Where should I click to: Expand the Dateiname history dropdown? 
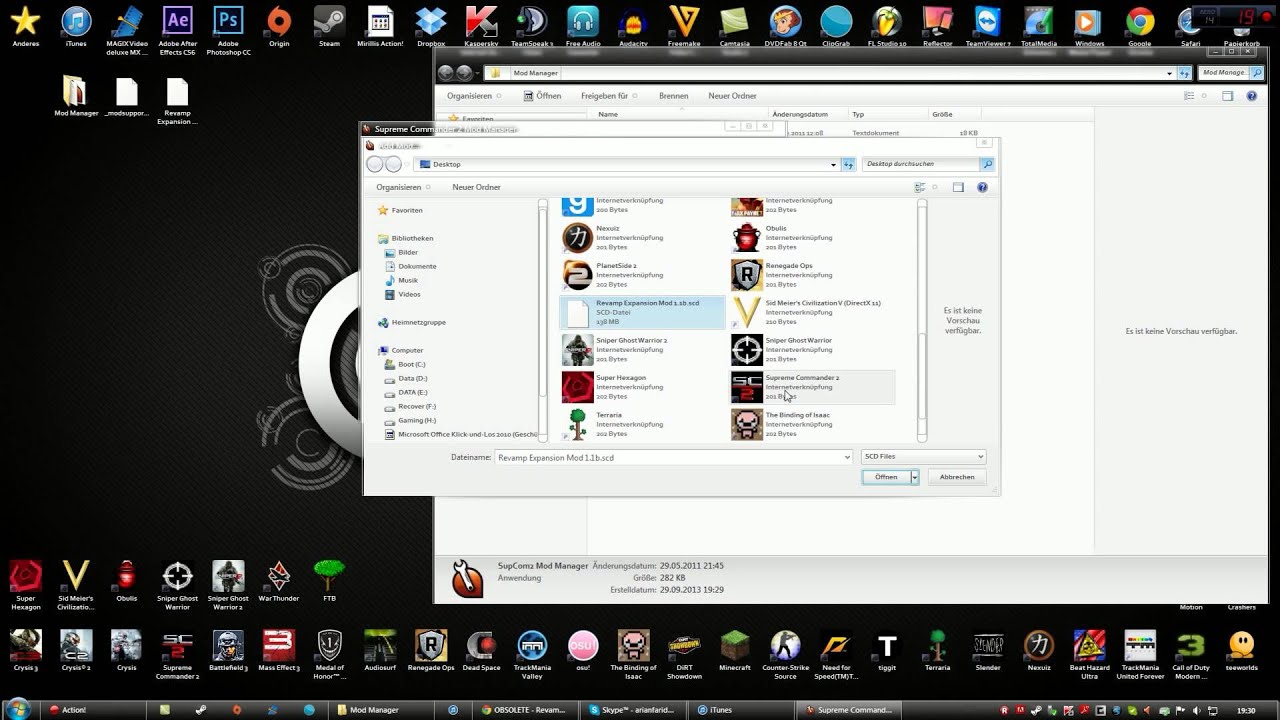(847, 457)
